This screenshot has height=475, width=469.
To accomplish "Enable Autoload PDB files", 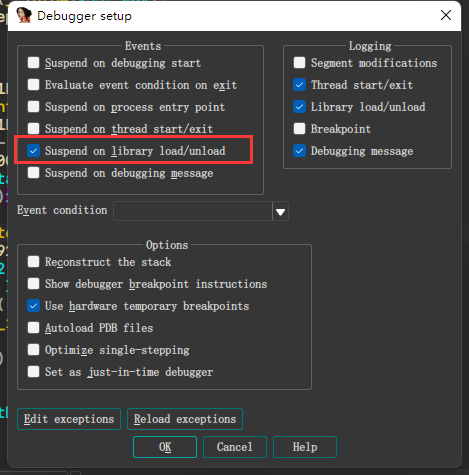I will [33, 327].
